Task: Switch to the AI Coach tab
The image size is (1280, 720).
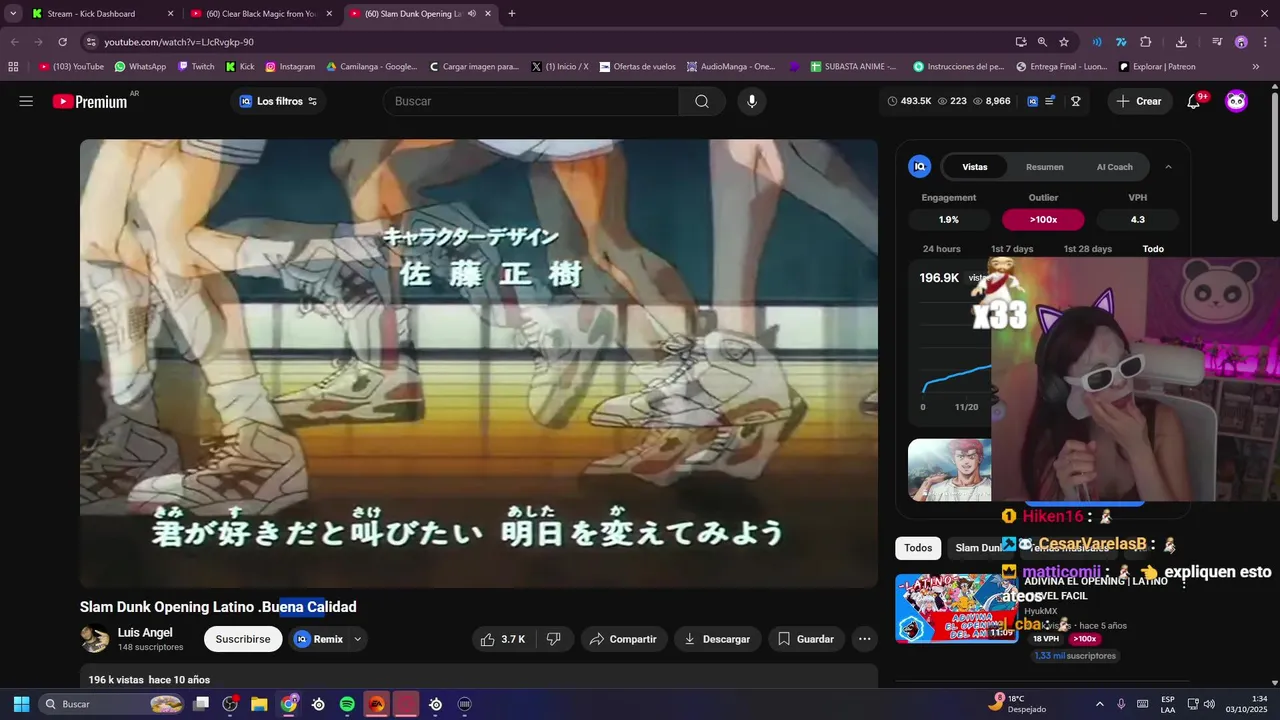Action: tap(1115, 167)
